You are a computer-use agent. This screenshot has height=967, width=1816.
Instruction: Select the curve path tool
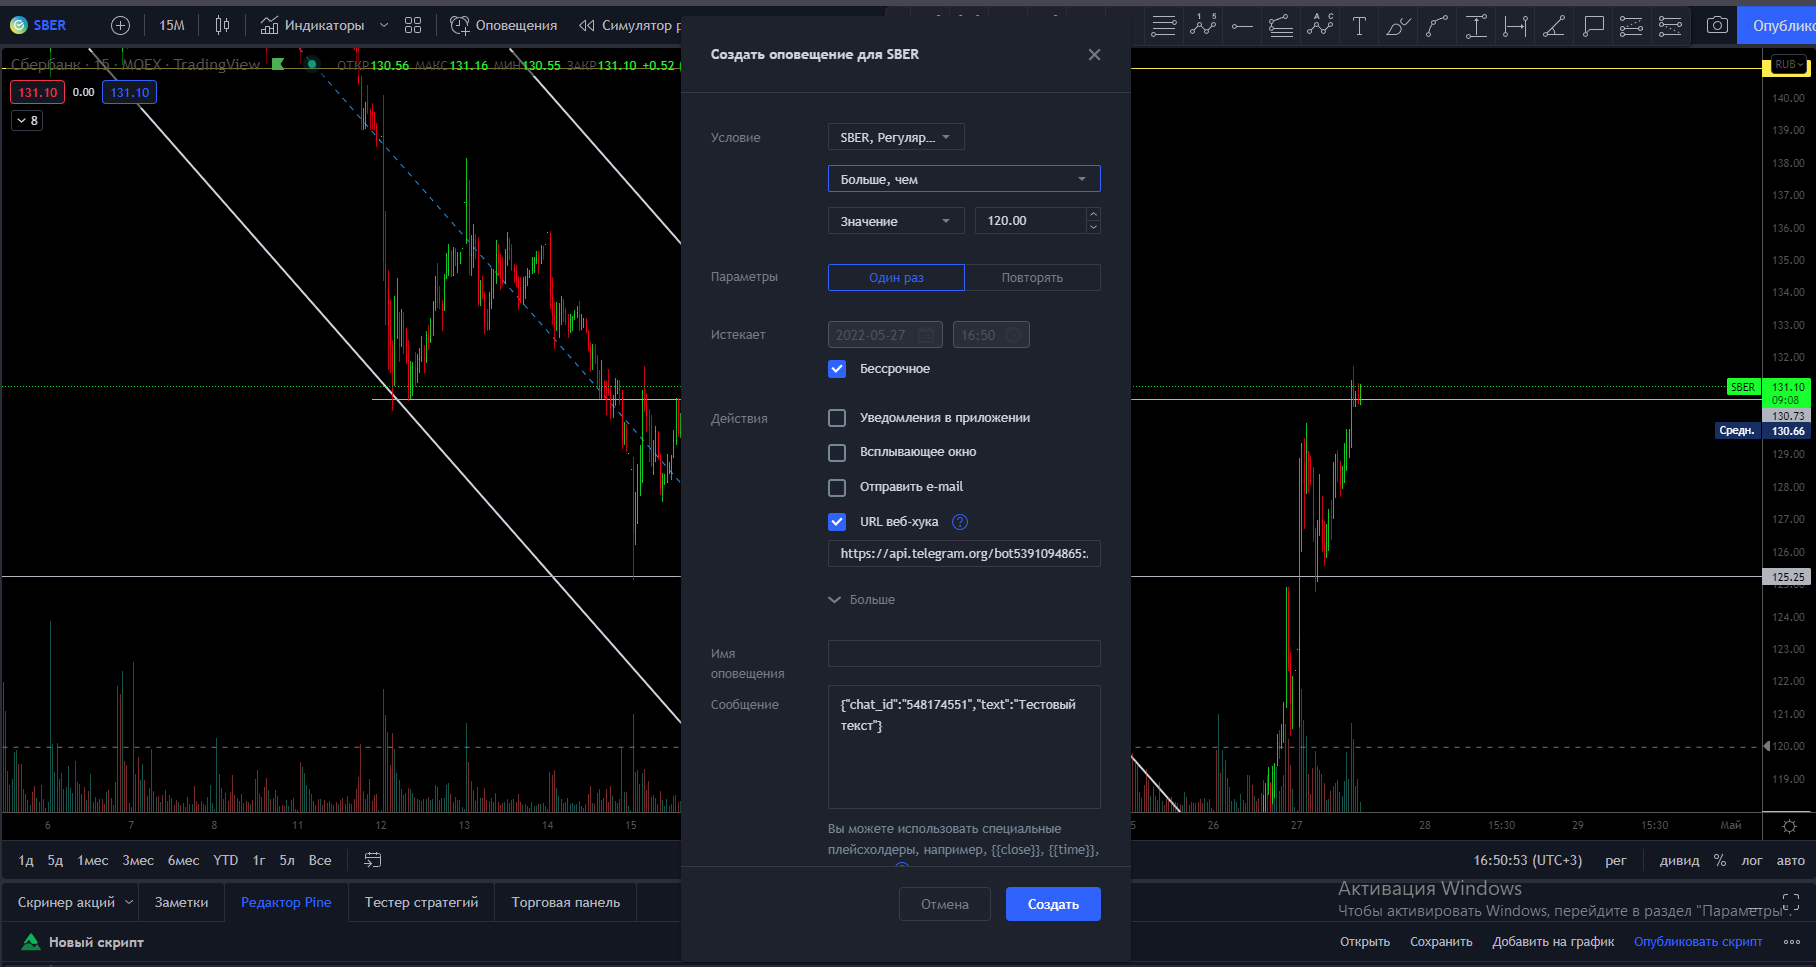tap(1437, 26)
